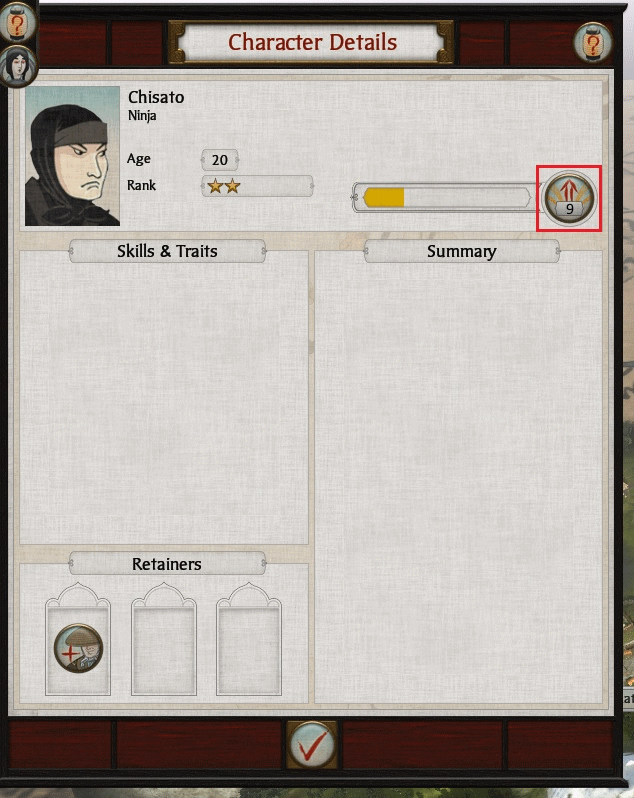Click the Retainers section header

(167, 563)
